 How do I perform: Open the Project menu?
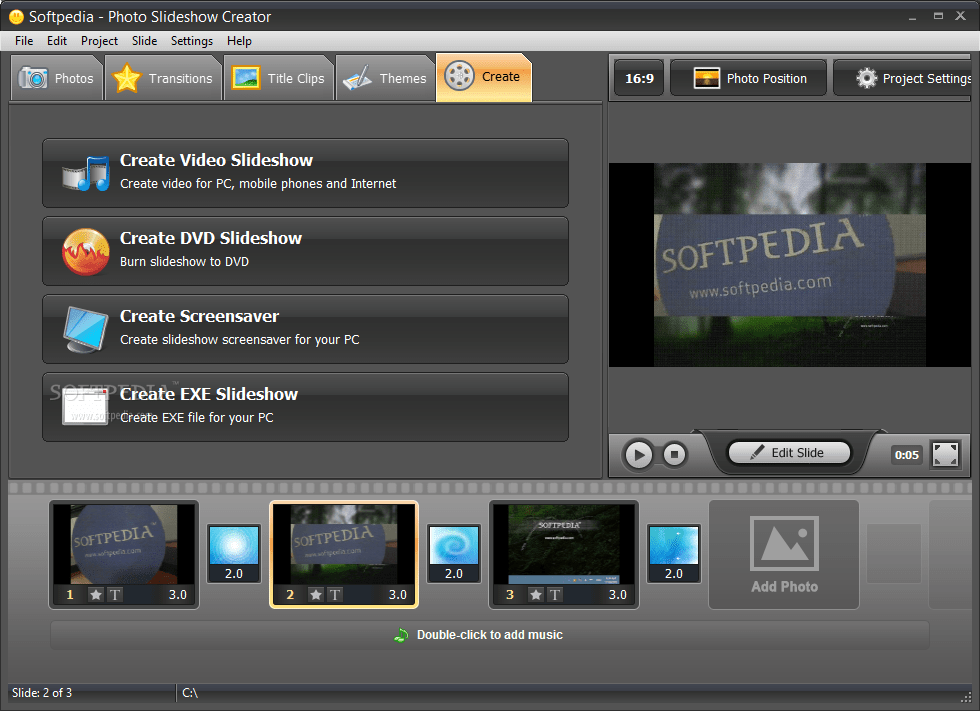[x=99, y=41]
